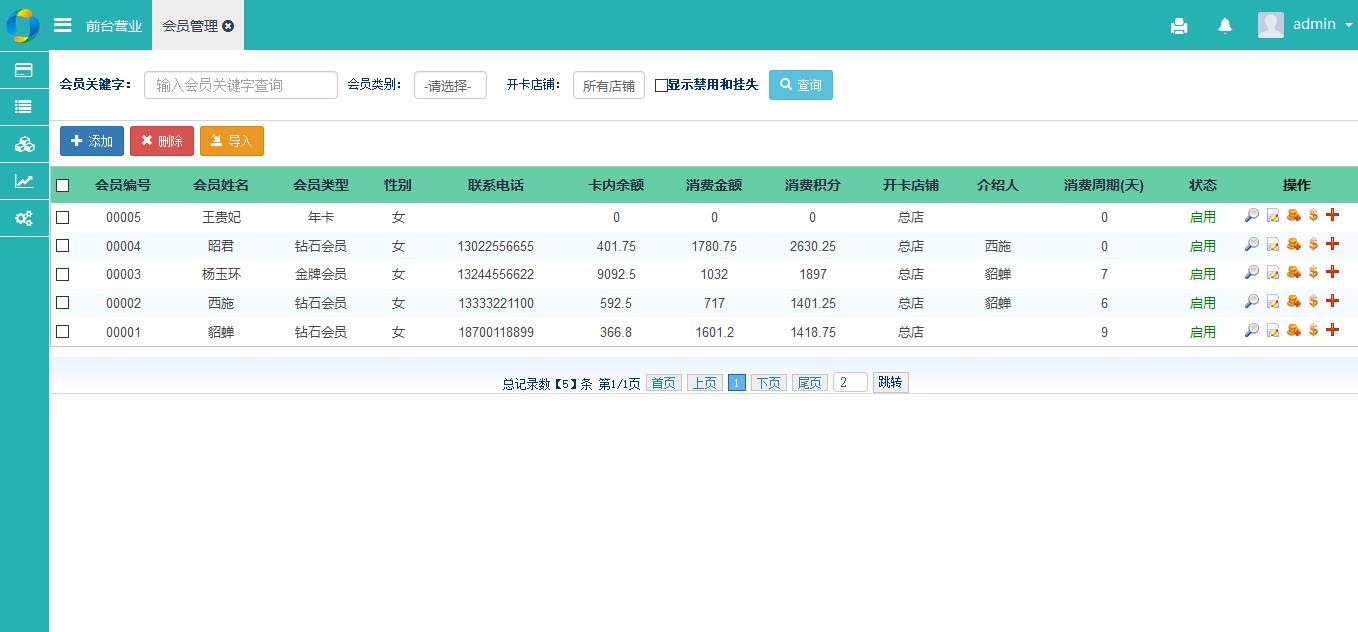Open the notification bell
This screenshot has height=632, width=1358.
(1225, 26)
